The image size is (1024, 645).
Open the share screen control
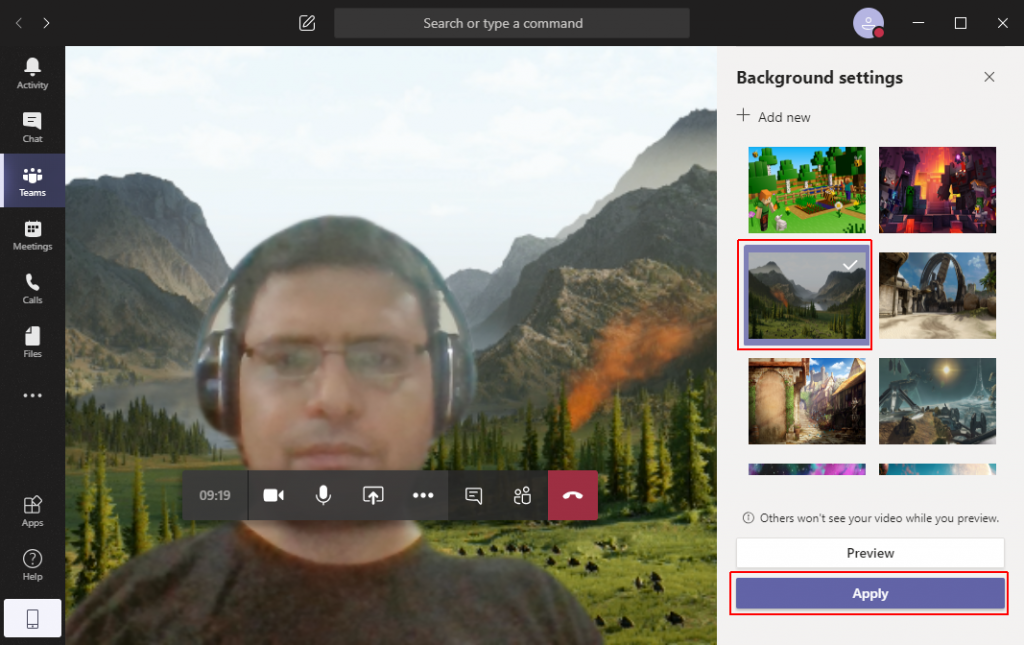point(373,495)
